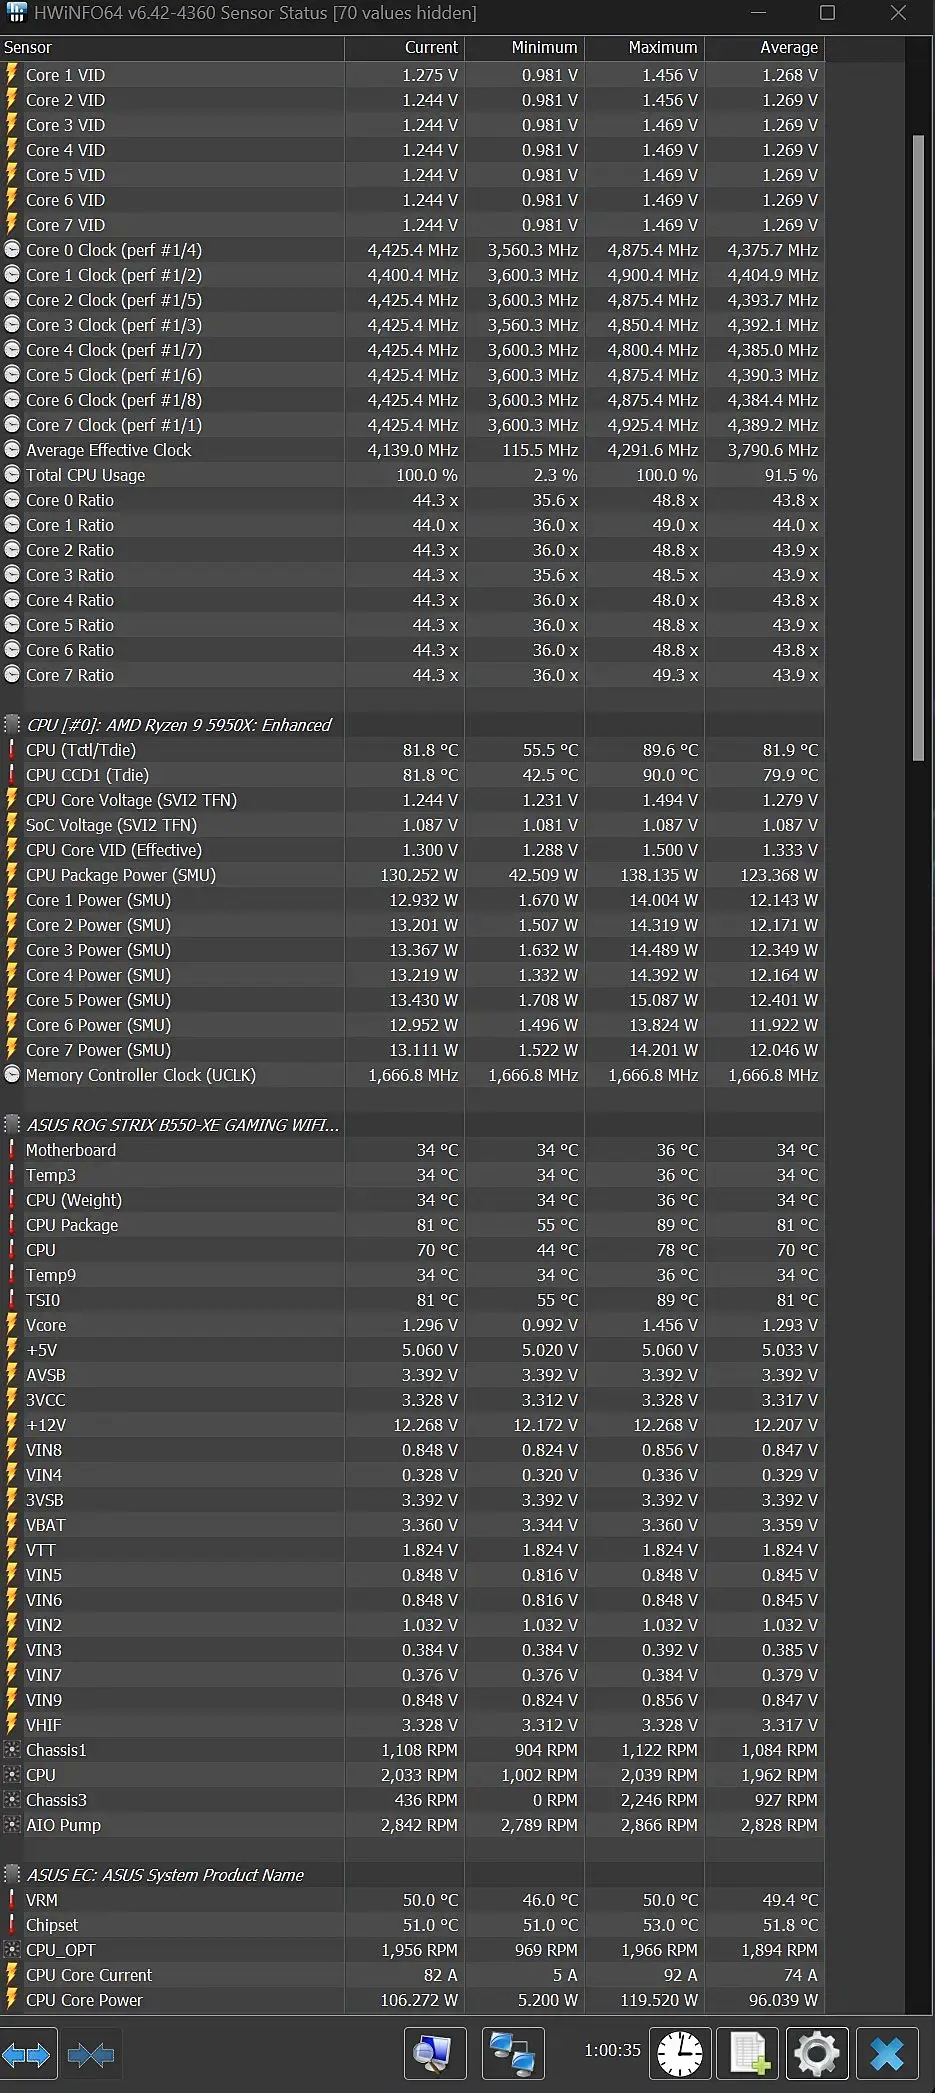Select the Chipset temperature row
Image resolution: width=935 pixels, height=2093 pixels.
click(x=412, y=1925)
